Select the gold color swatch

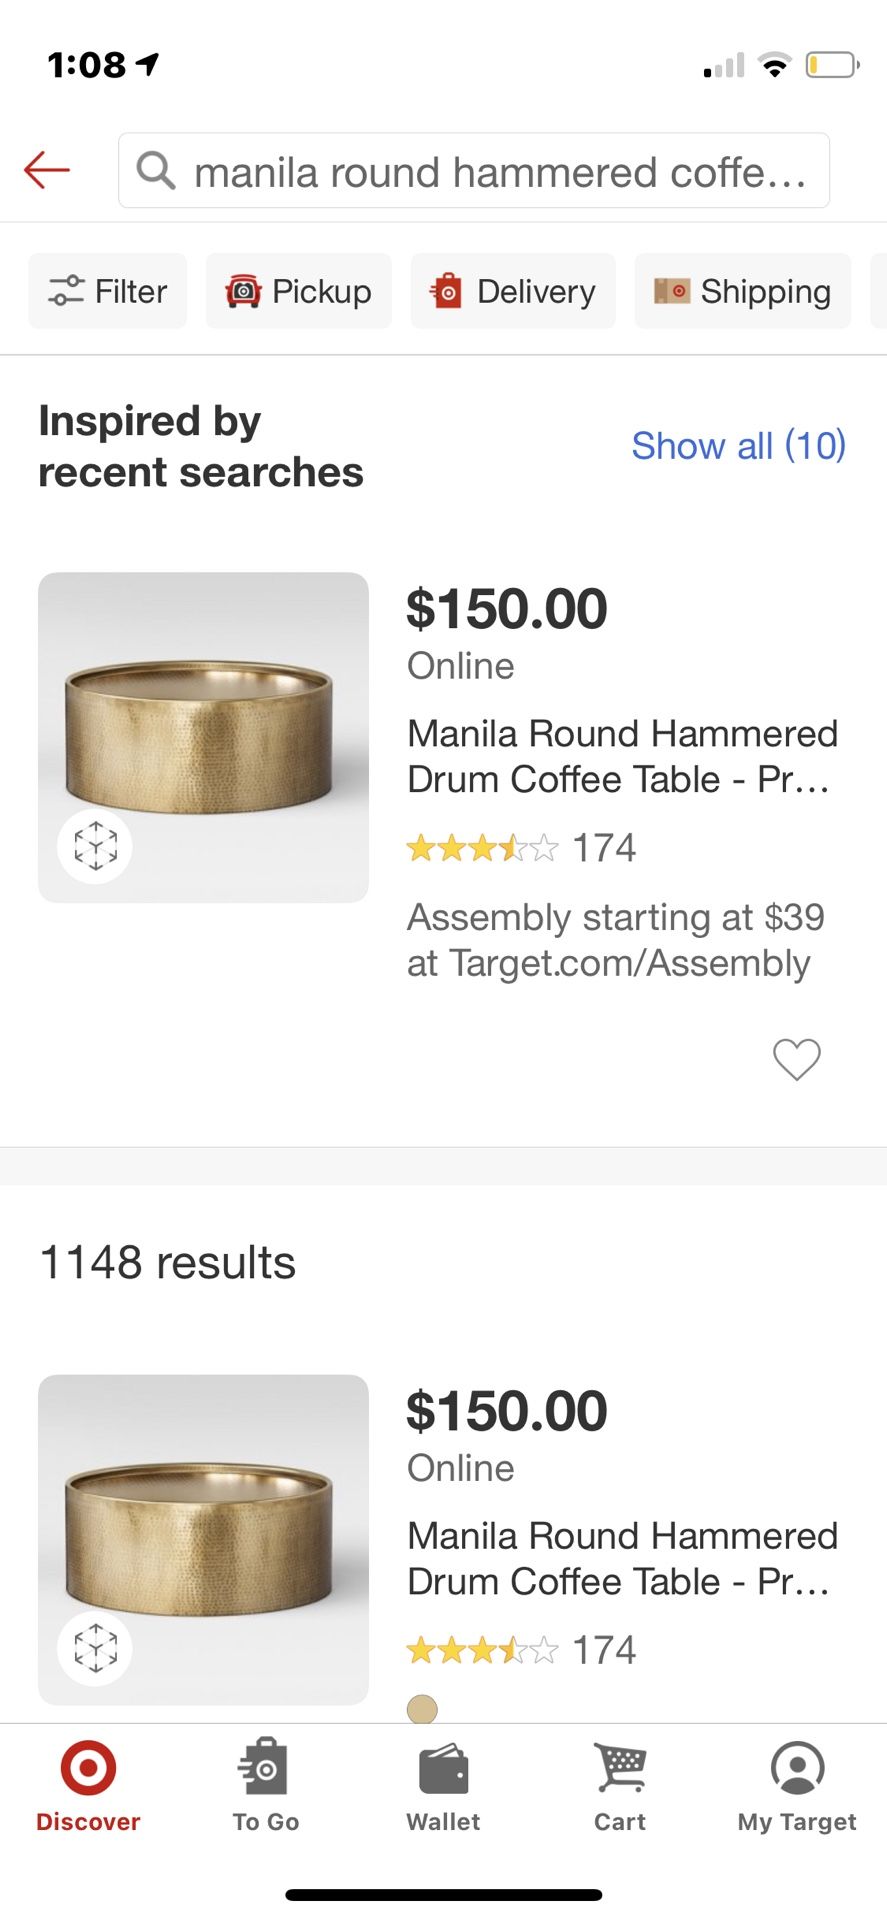point(422,1708)
